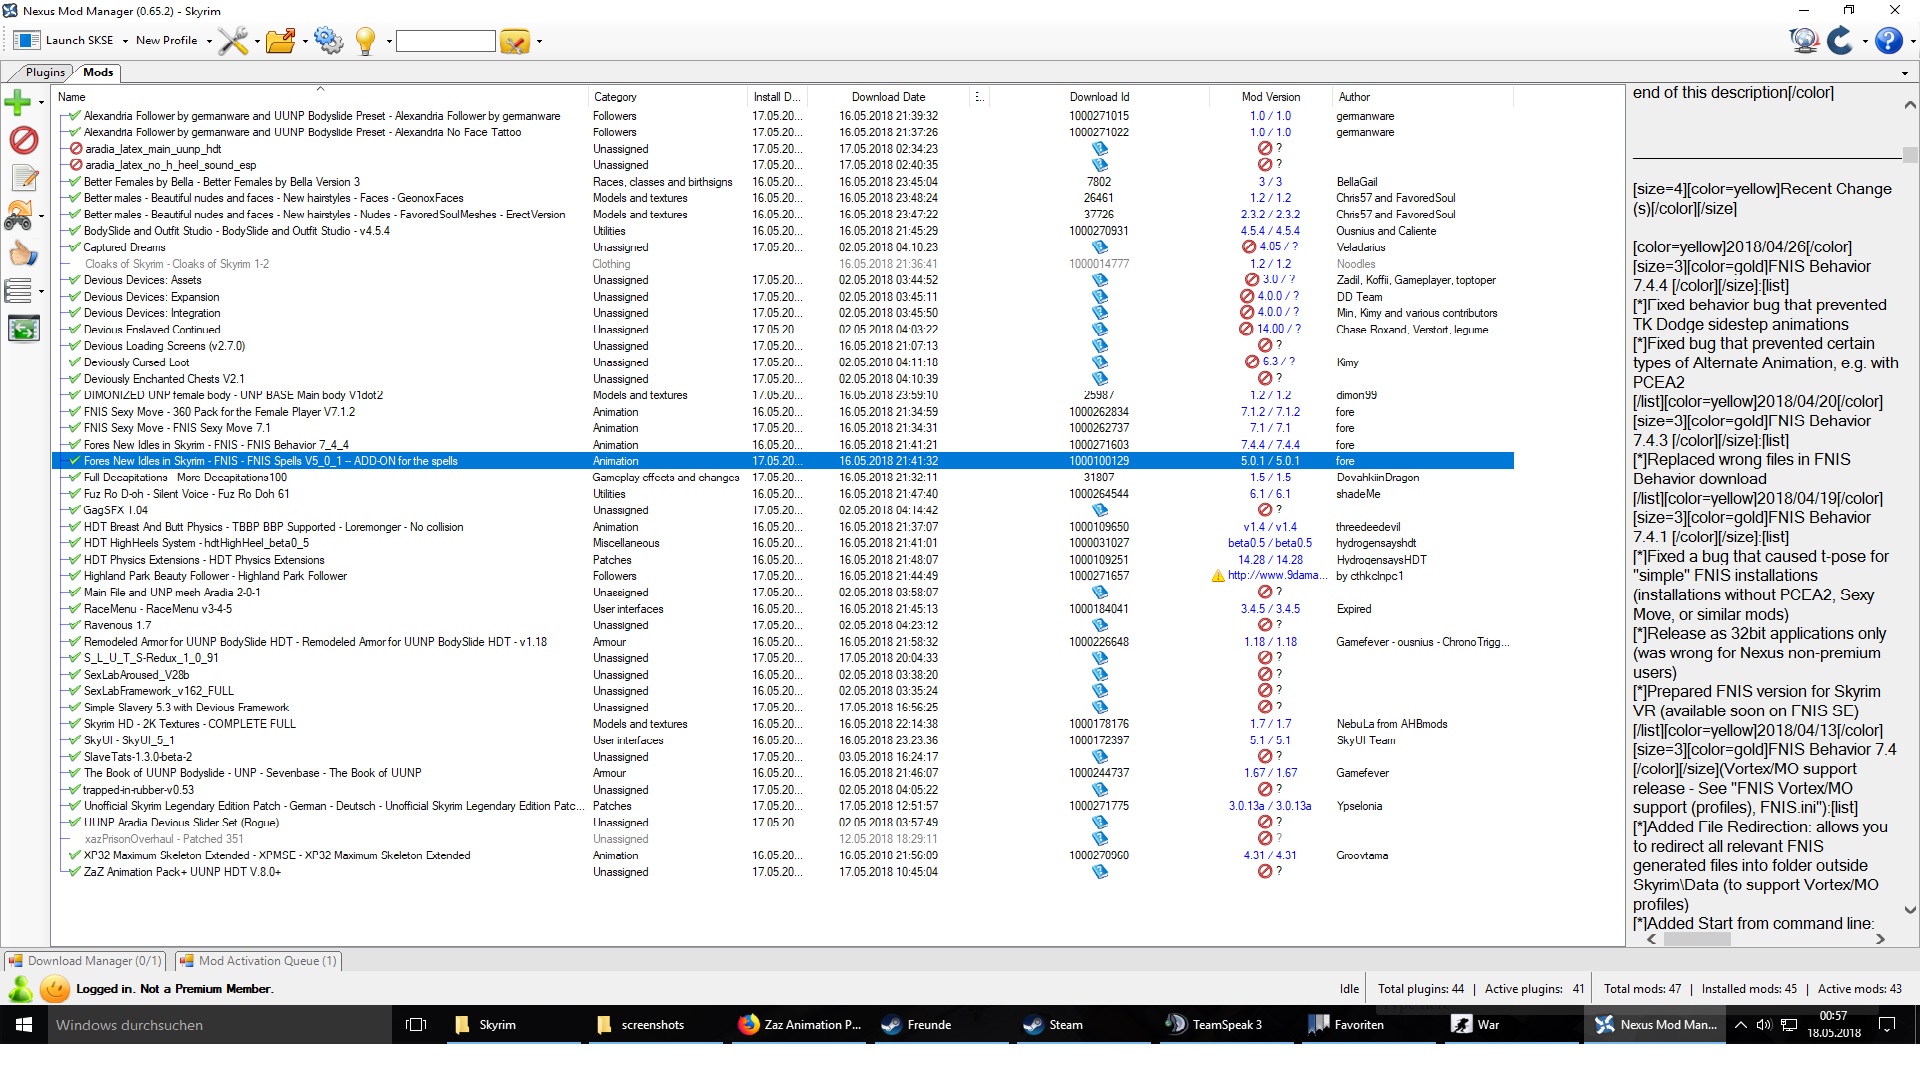The height and width of the screenshot is (1080, 1920).
Task: Click the list category view icon
Action: pos(18,291)
